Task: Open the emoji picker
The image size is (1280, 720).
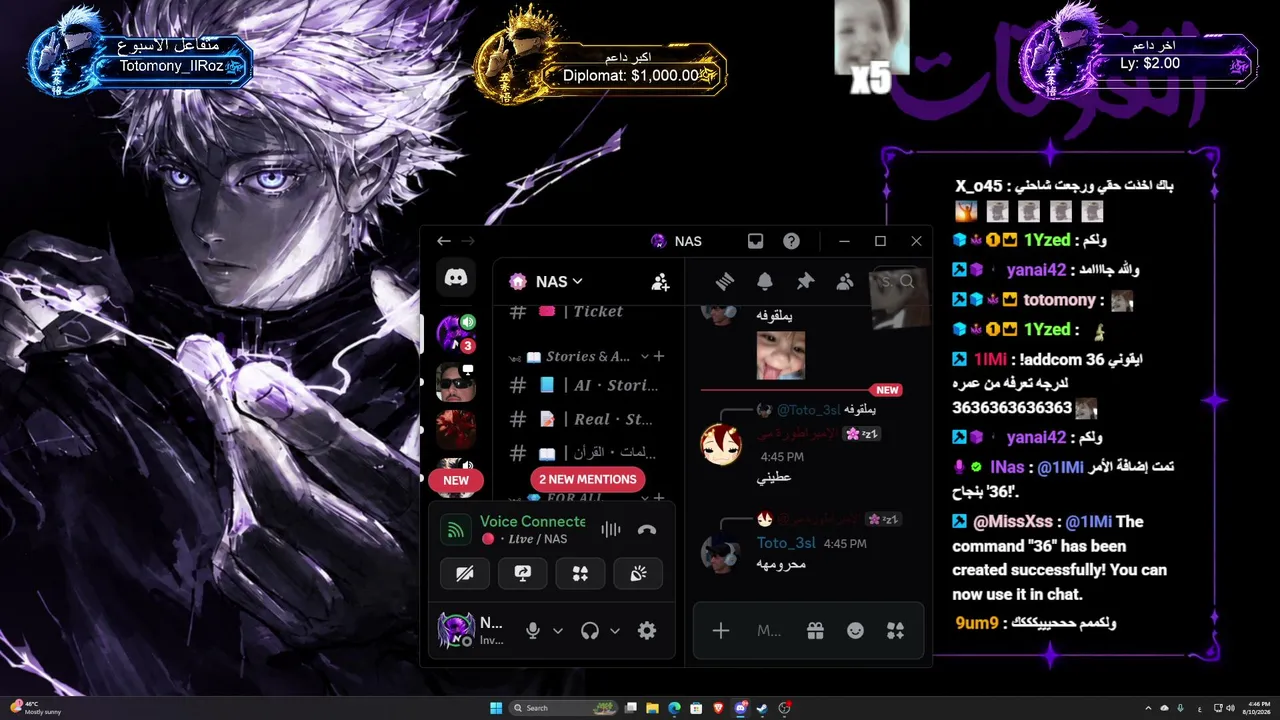Action: tap(855, 630)
